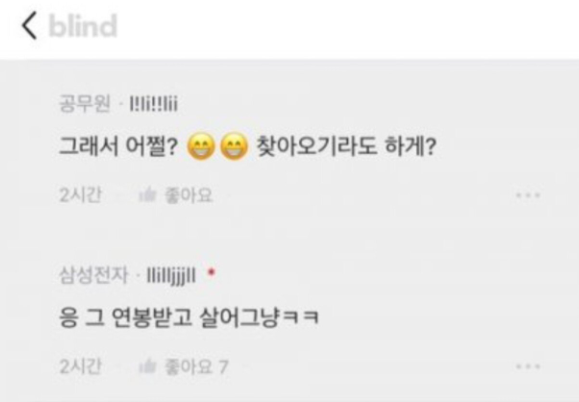
Task: Open profile of user l!li!!lii
Action: (x=153, y=104)
